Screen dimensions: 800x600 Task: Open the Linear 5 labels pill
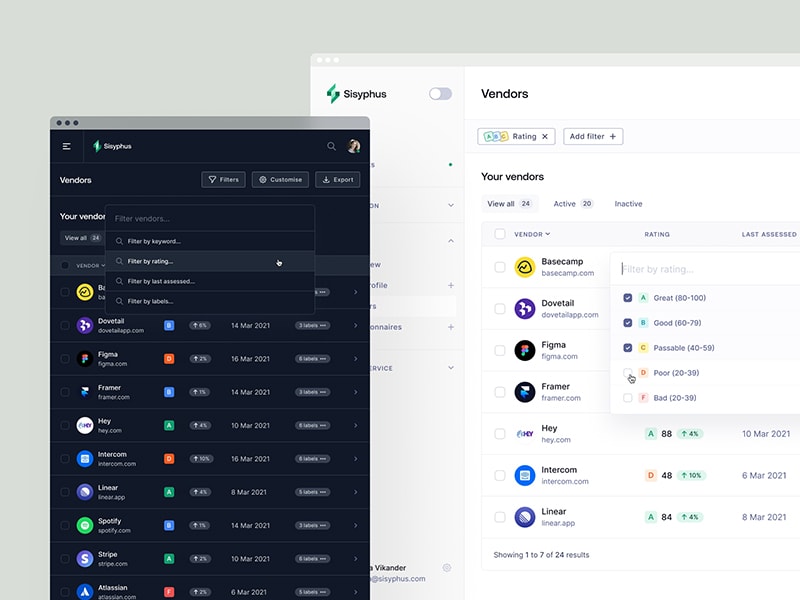312,492
